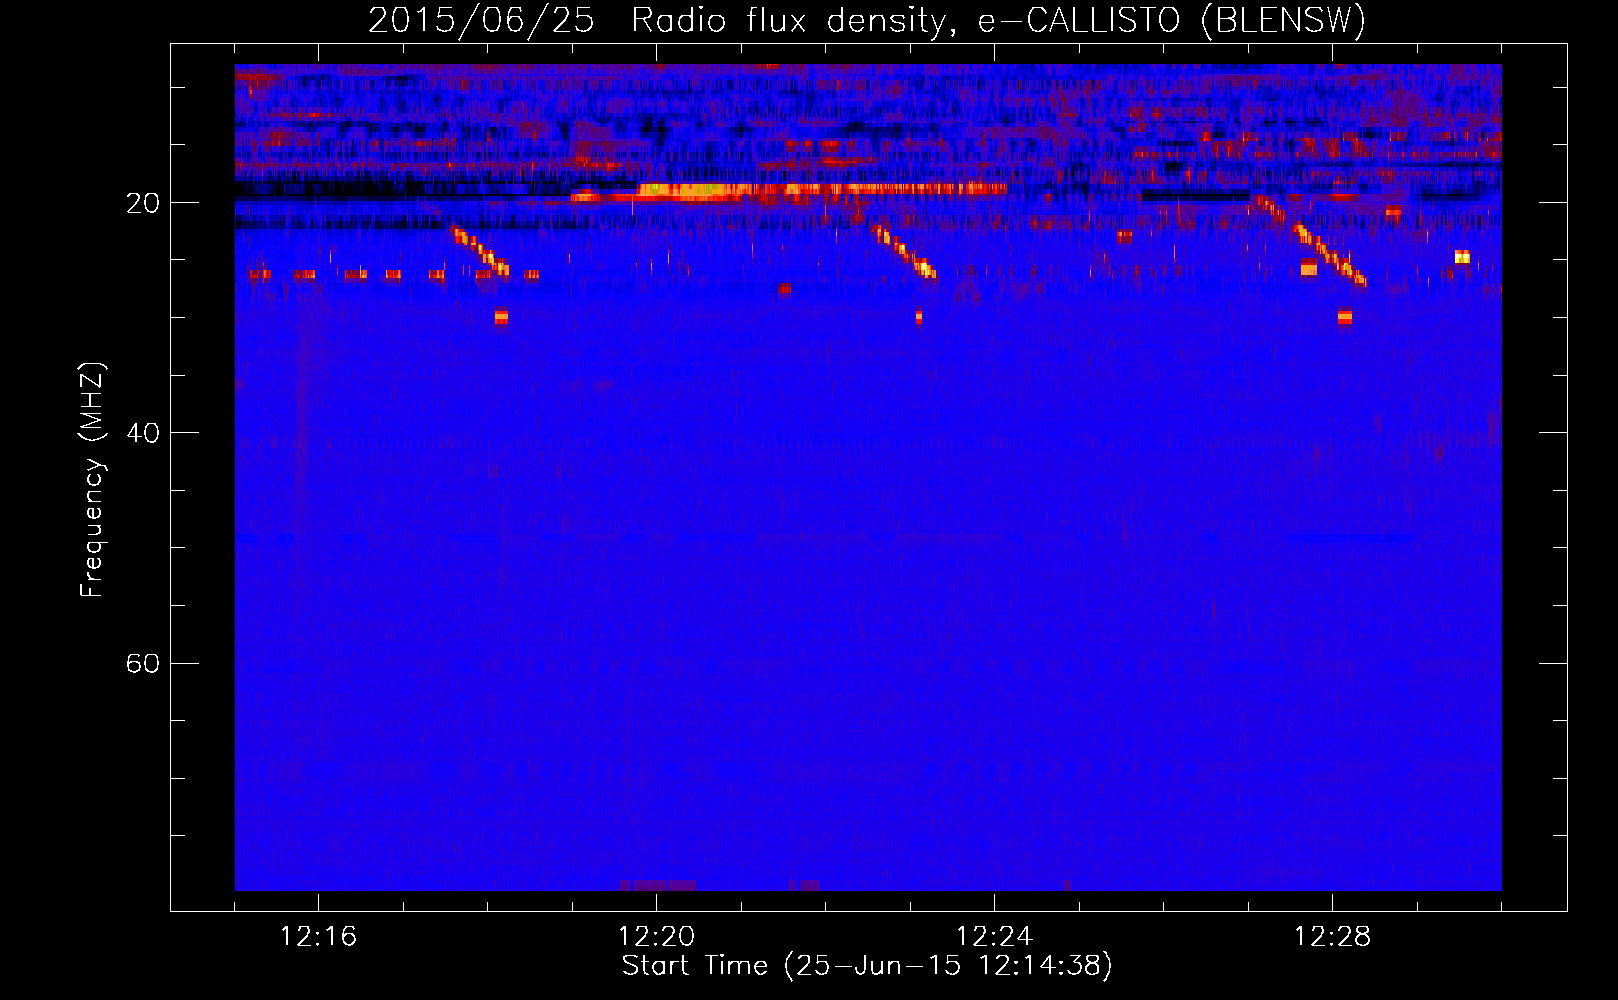
Task: Click the 60 frequency tick label
Action: pos(142,663)
